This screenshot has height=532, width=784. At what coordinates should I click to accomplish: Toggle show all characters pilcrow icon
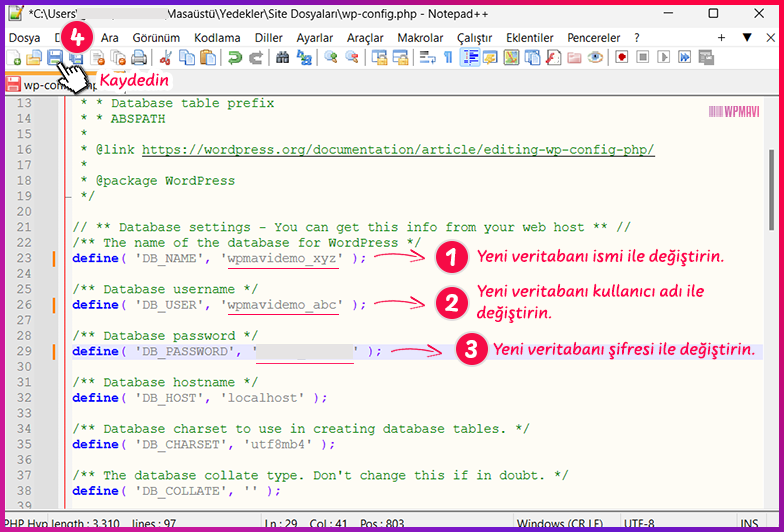(448, 58)
